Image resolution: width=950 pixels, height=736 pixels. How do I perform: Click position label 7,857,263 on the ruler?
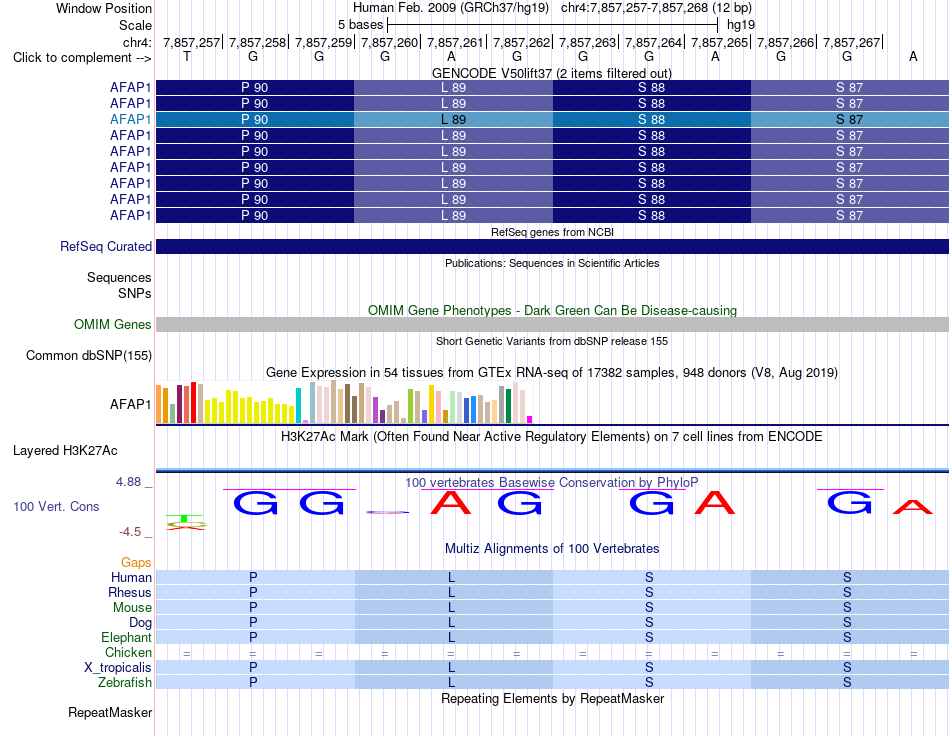pyautogui.click(x=587, y=42)
